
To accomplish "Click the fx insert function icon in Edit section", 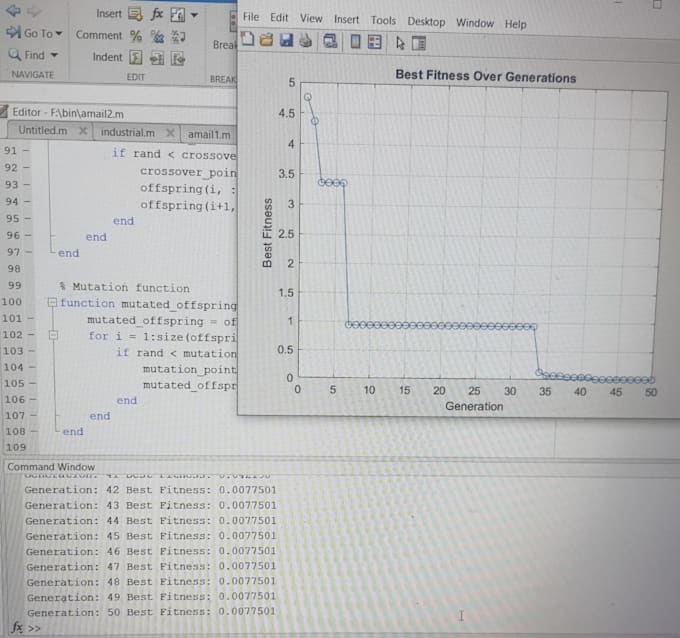I will [x=157, y=14].
